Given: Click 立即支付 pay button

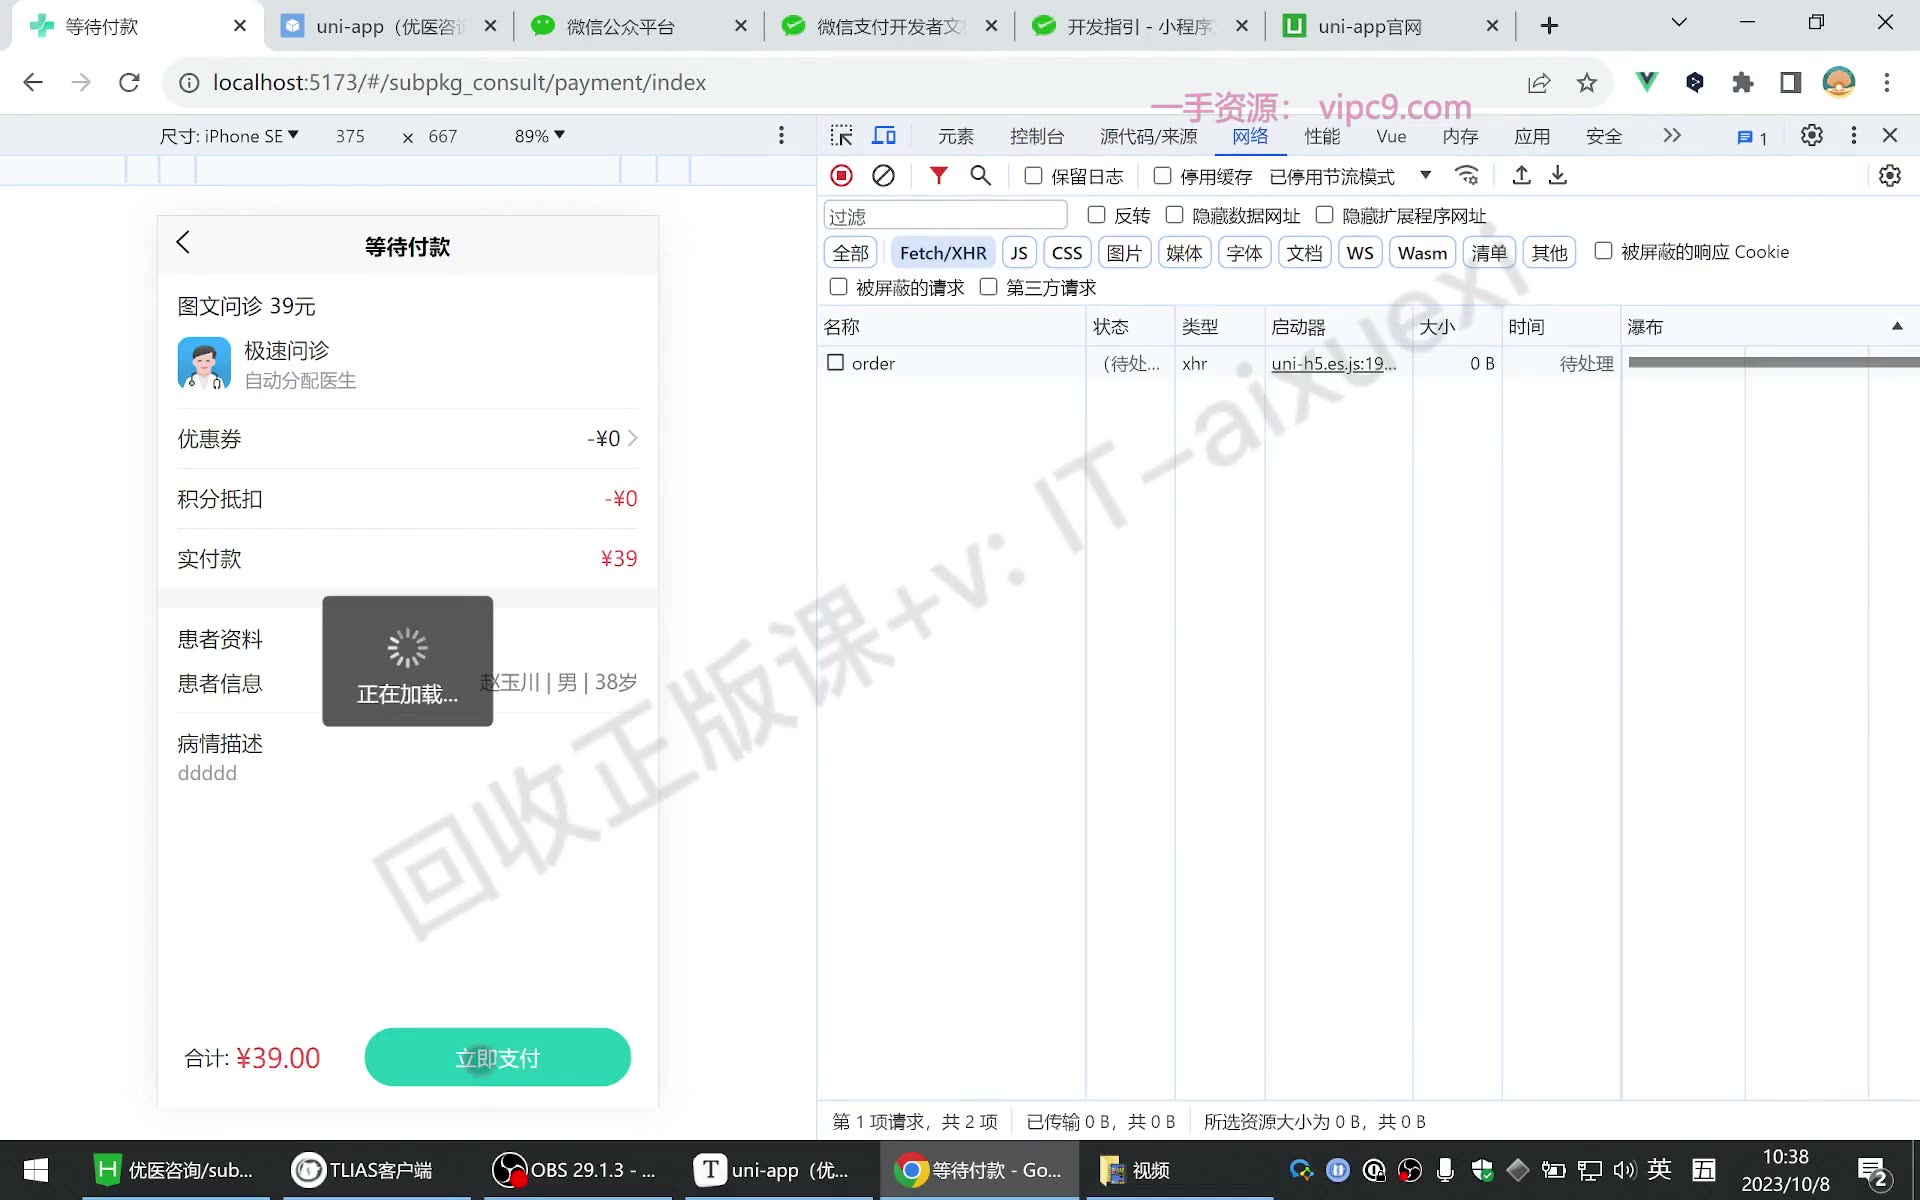Looking at the screenshot, I should point(498,1058).
